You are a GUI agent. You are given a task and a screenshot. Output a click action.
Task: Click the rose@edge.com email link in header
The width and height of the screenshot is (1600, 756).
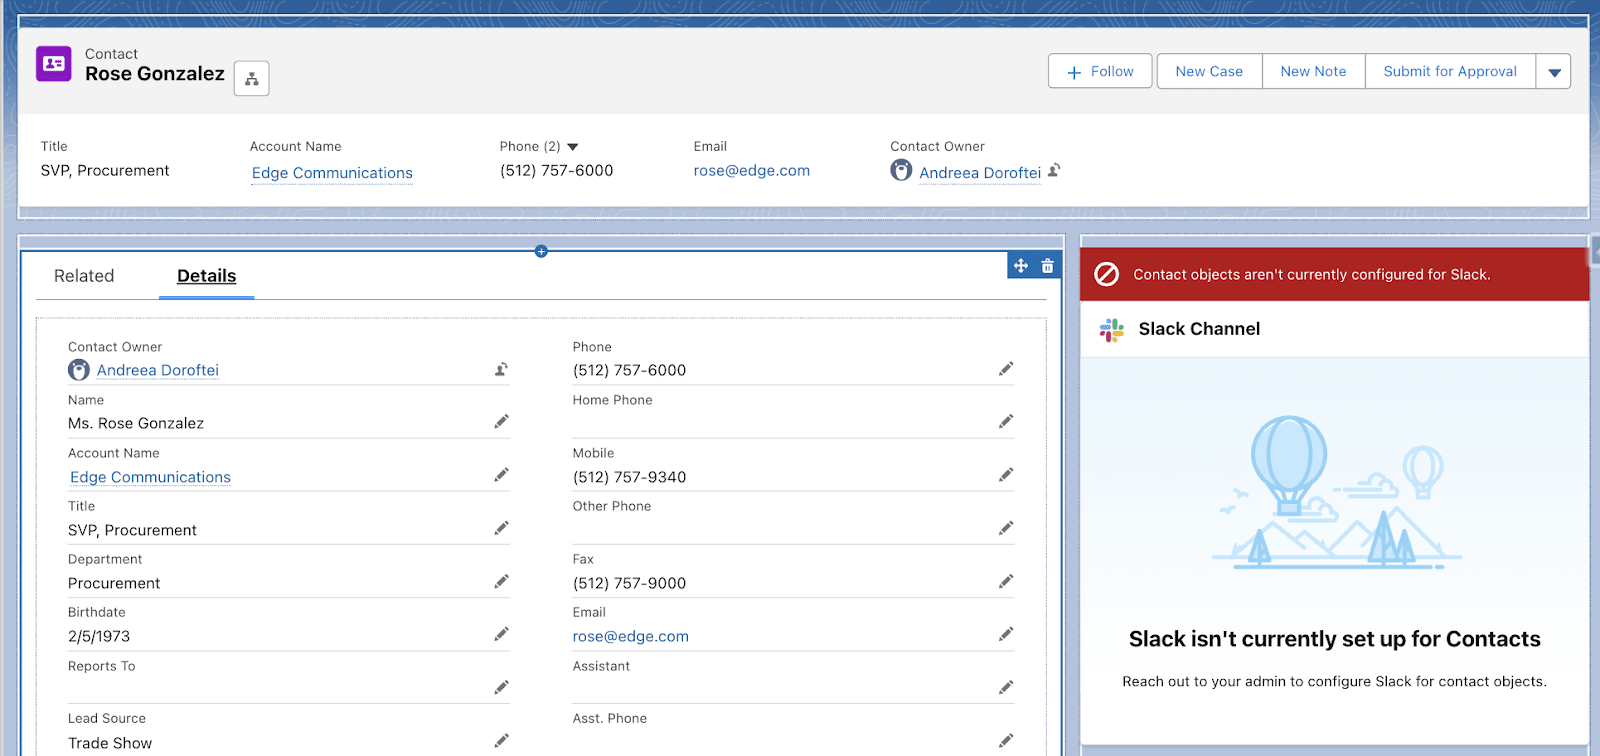[x=751, y=171]
